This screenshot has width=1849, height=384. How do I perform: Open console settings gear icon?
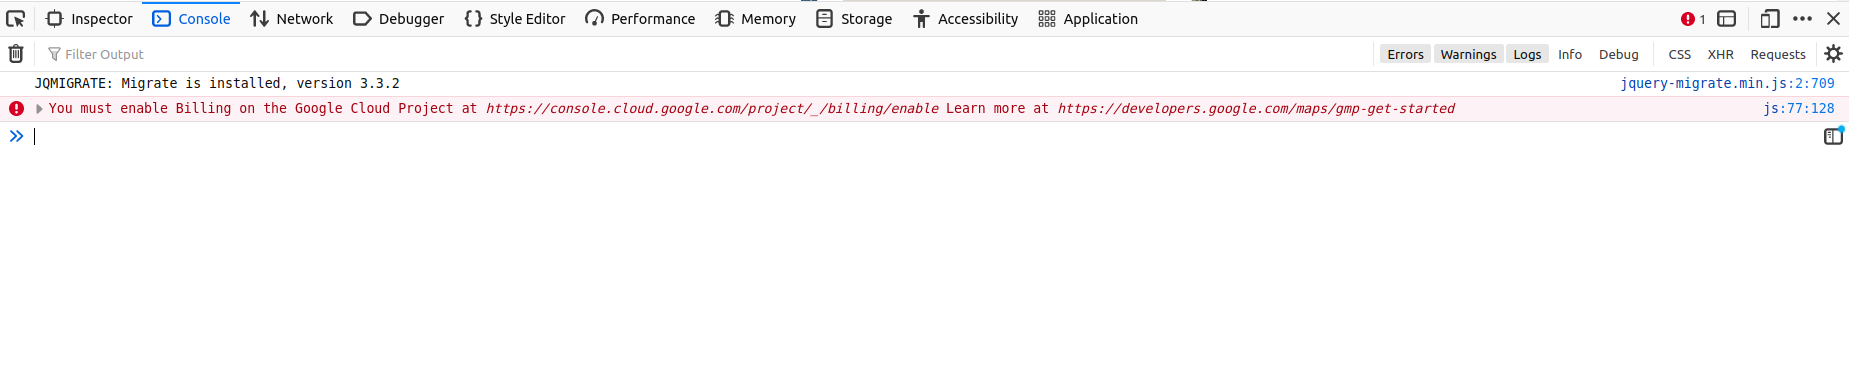coord(1833,54)
